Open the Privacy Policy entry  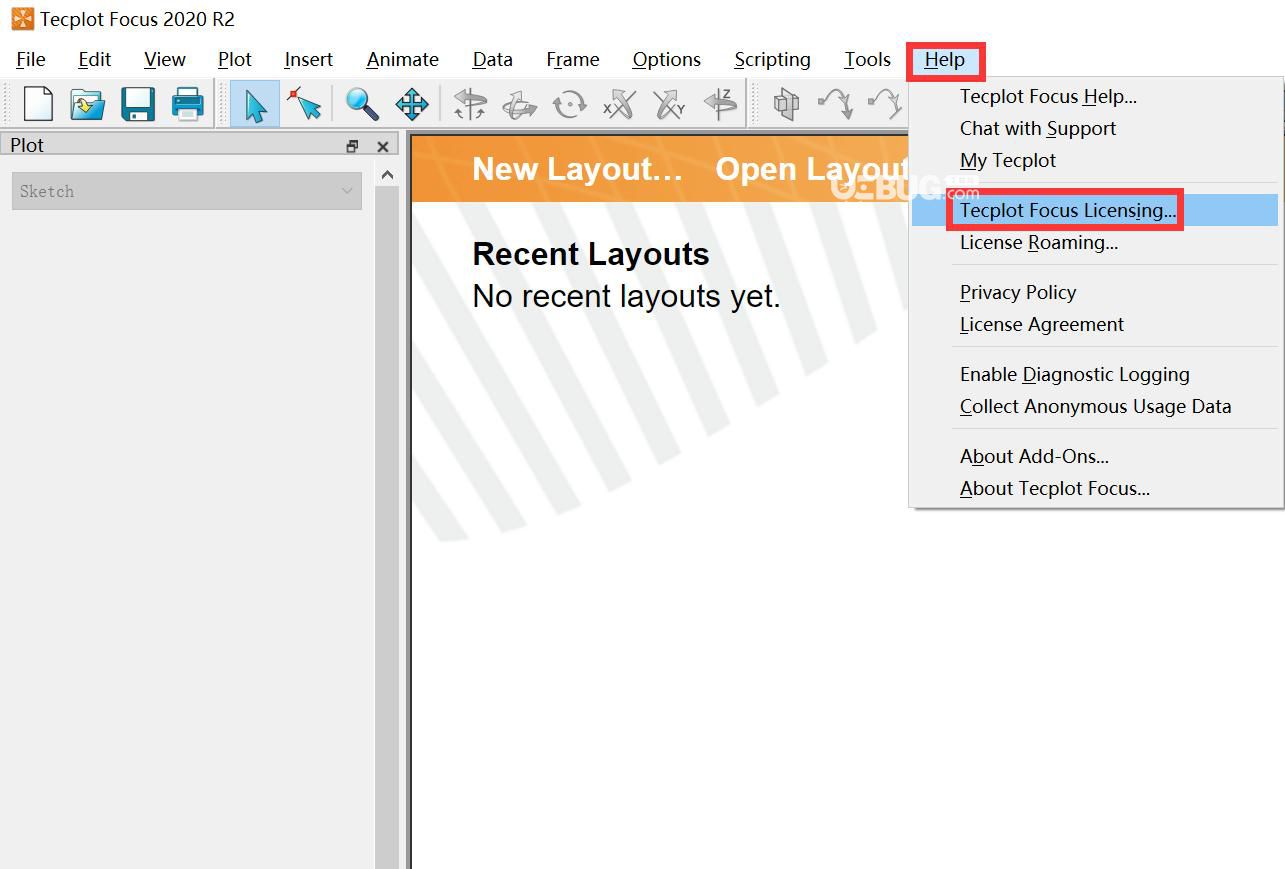(1095, 293)
